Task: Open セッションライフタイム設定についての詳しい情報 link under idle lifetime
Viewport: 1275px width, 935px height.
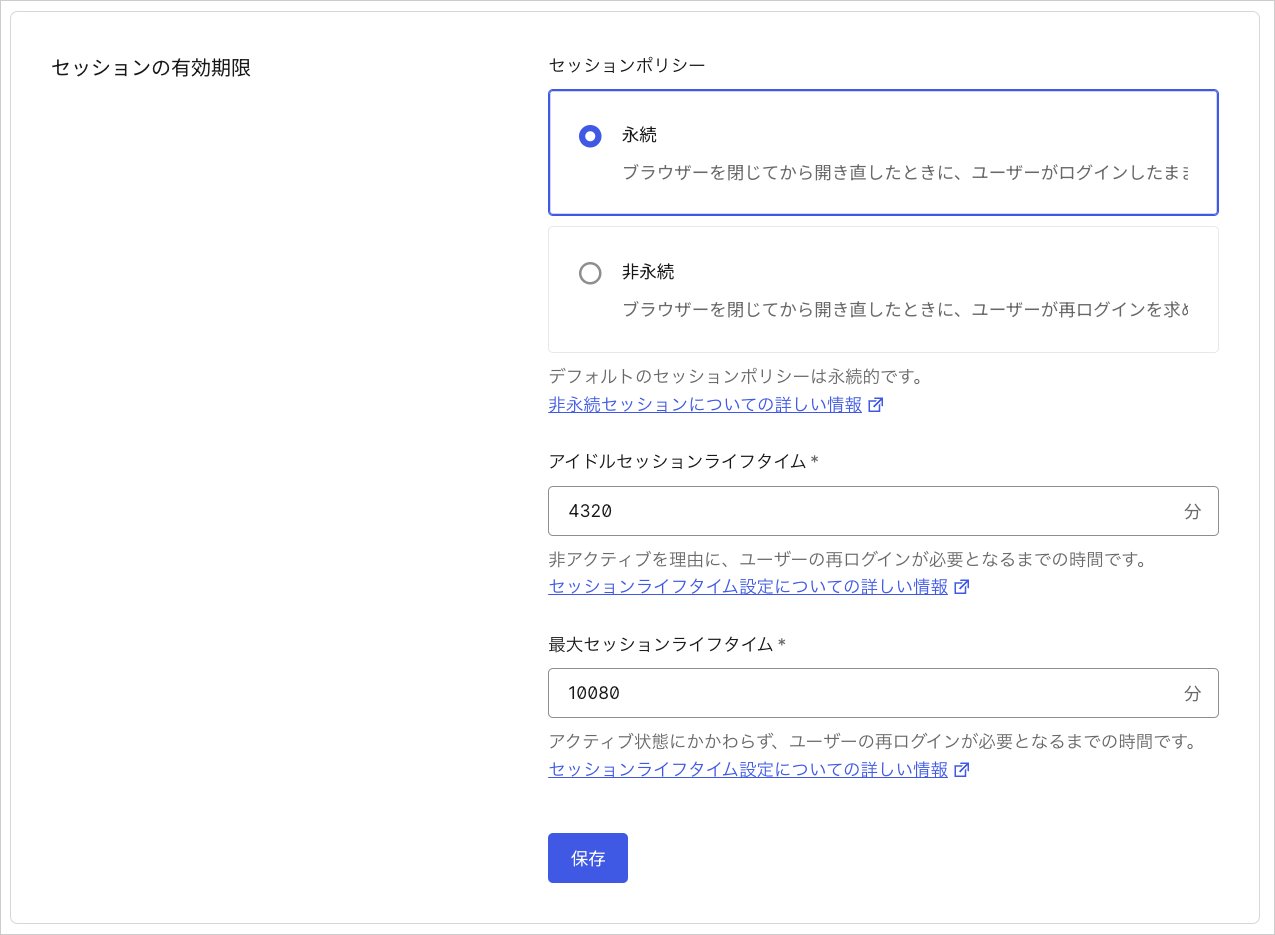Action: 748,587
